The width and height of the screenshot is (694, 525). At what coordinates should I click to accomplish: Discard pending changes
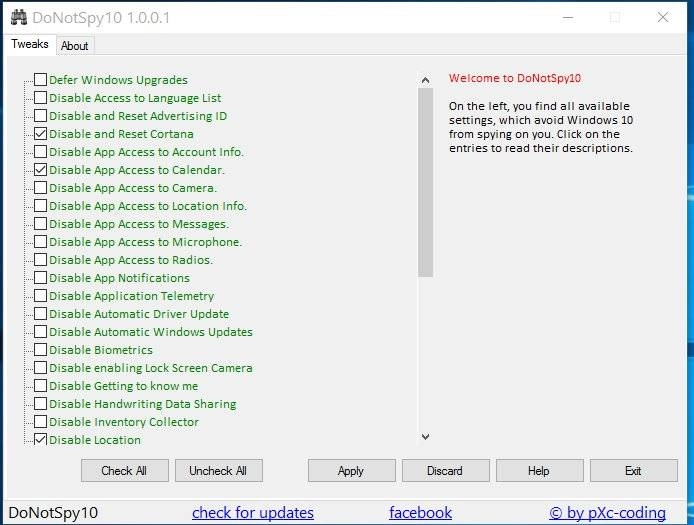[x=446, y=471]
